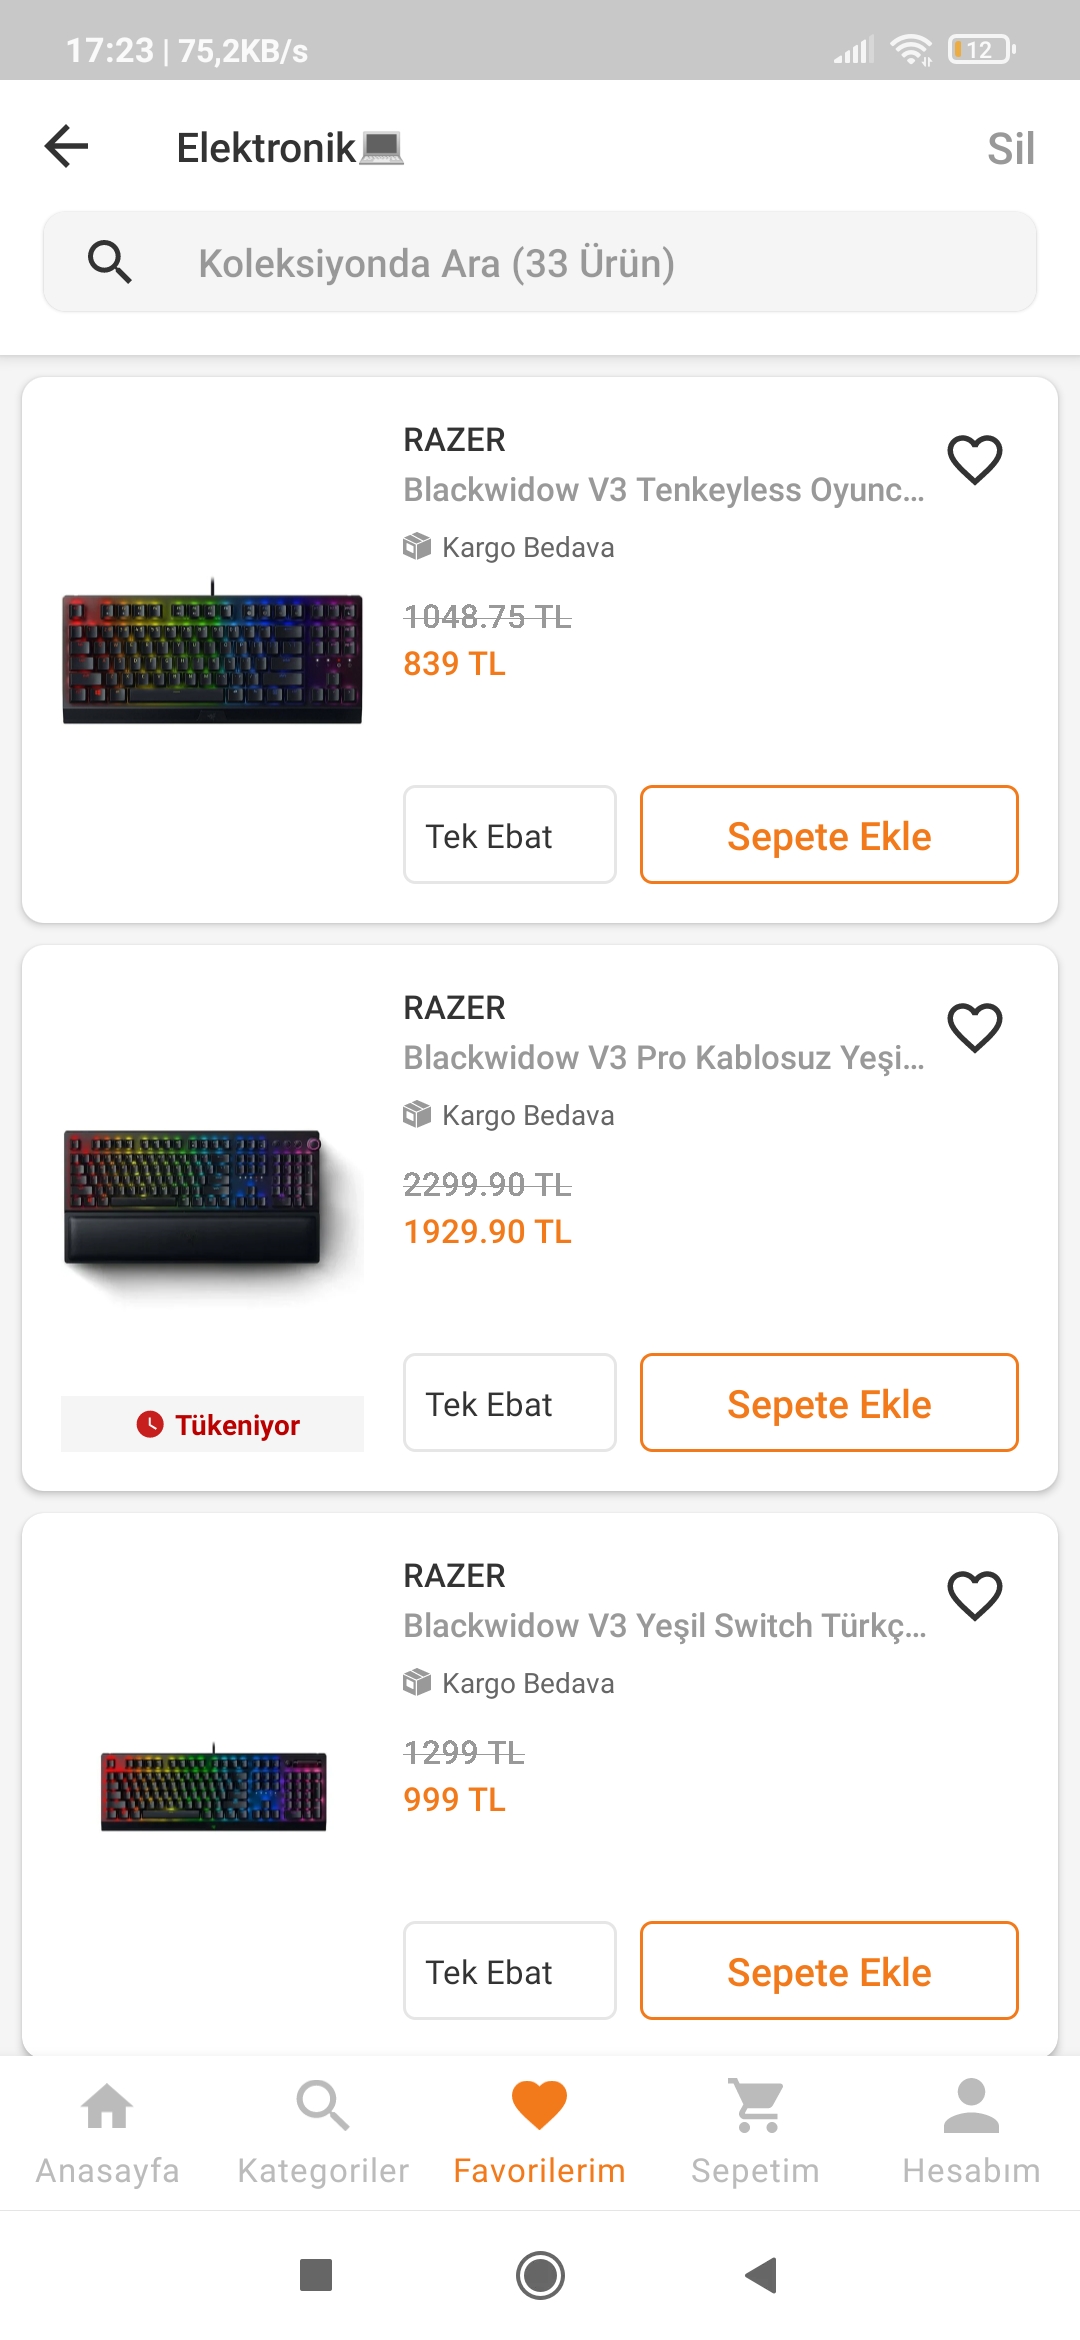Tap the back arrow beside Elektronik
This screenshot has width=1080, height=2340.
tap(67, 147)
